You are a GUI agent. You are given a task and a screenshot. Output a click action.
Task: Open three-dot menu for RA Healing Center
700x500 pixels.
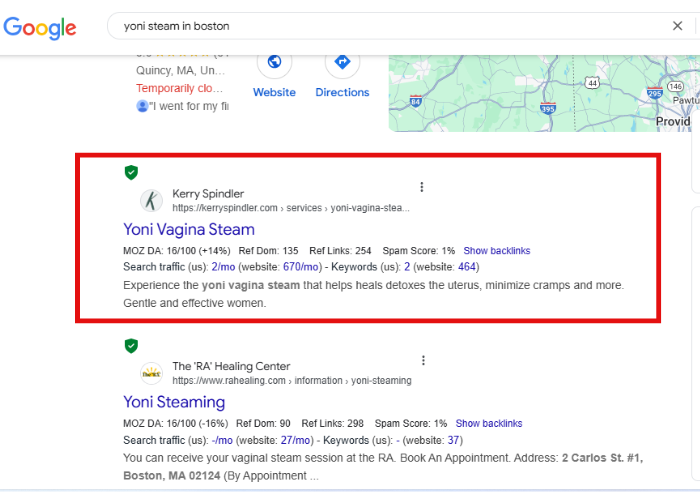424,361
